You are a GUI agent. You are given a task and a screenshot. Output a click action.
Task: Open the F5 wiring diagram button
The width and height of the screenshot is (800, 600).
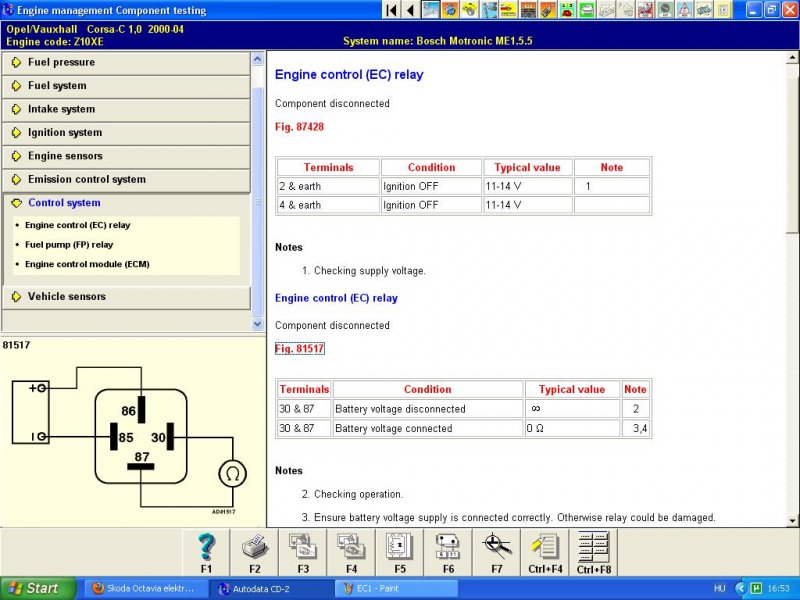pyautogui.click(x=400, y=552)
